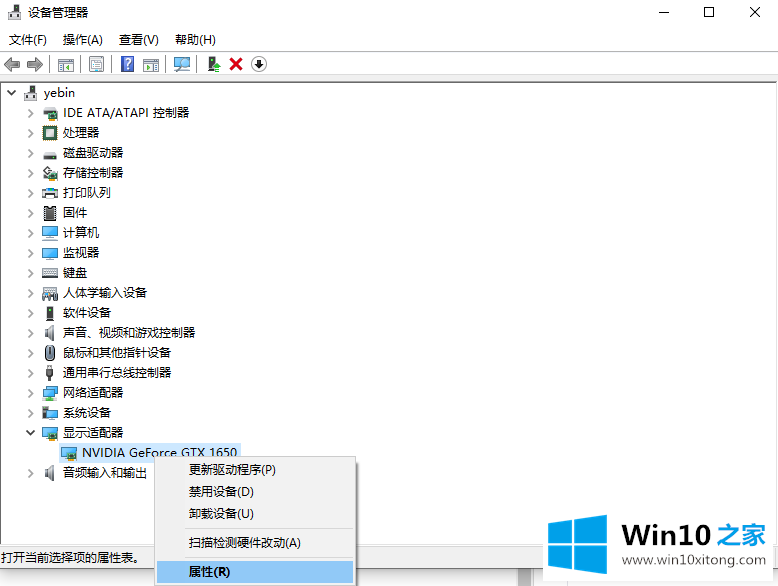
Task: Click the storage controllers (存储控制器) icon
Action: 50,173
